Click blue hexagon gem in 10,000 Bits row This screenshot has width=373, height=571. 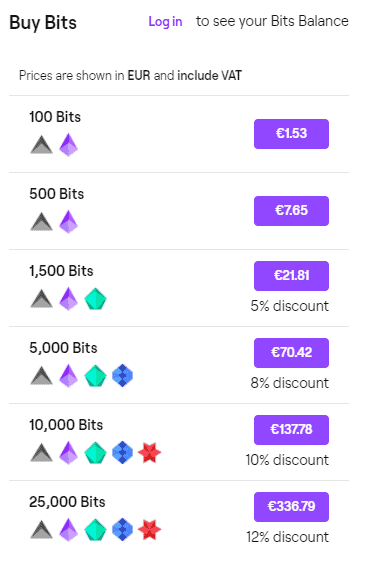pos(122,453)
